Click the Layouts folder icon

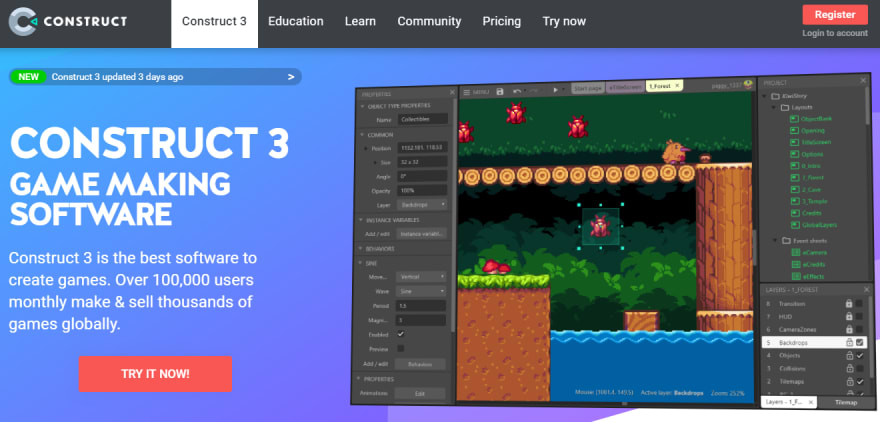click(x=785, y=107)
